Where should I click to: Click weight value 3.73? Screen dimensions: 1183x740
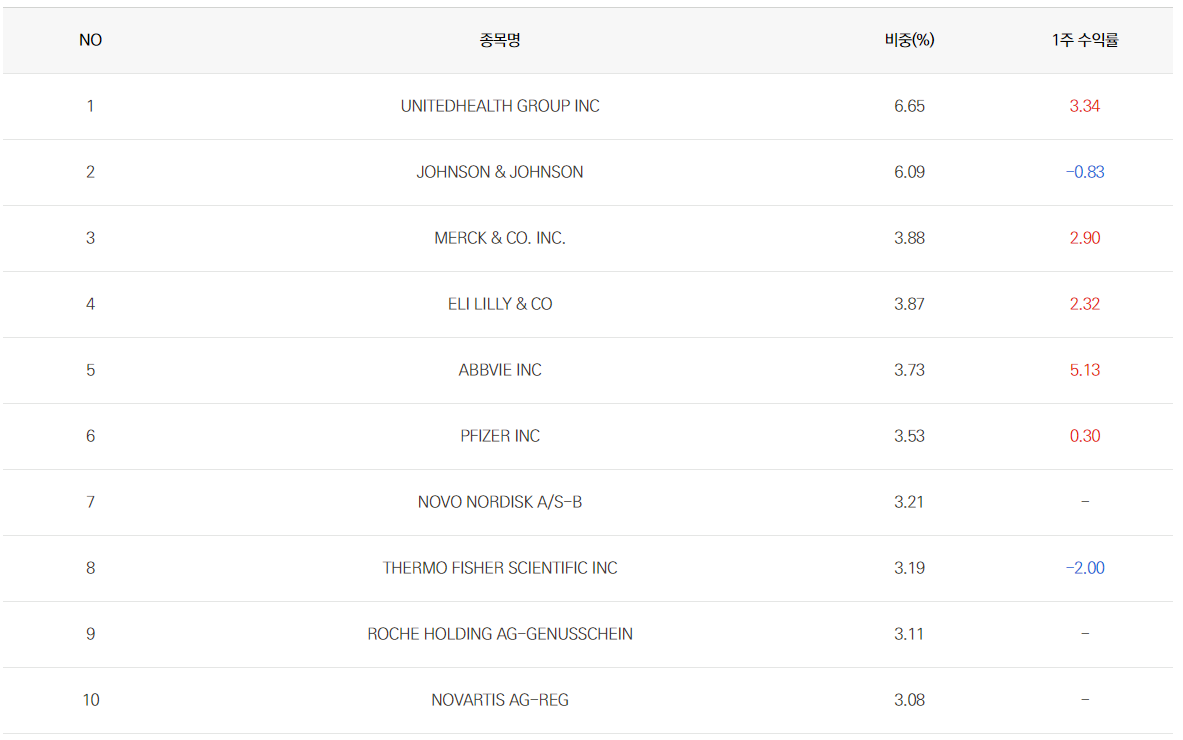(909, 370)
